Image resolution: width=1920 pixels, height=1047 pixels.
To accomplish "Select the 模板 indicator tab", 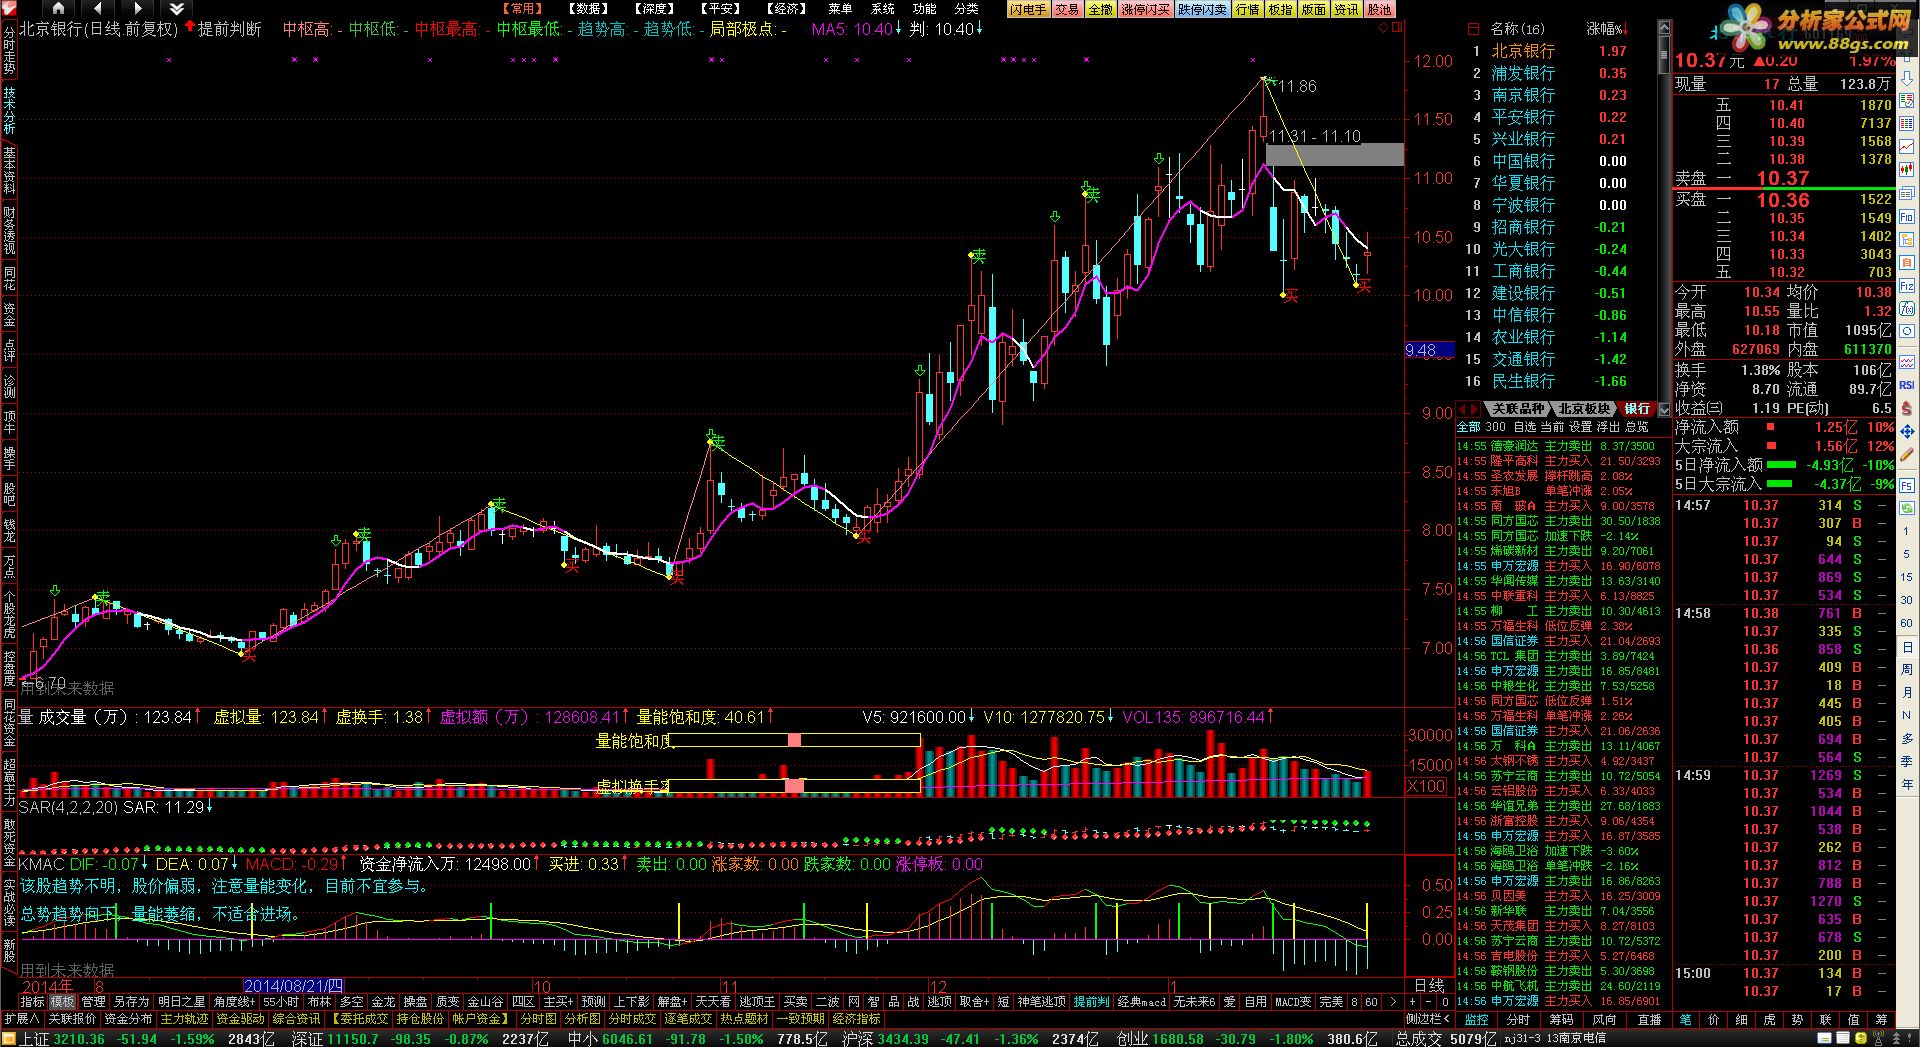I will point(62,1002).
